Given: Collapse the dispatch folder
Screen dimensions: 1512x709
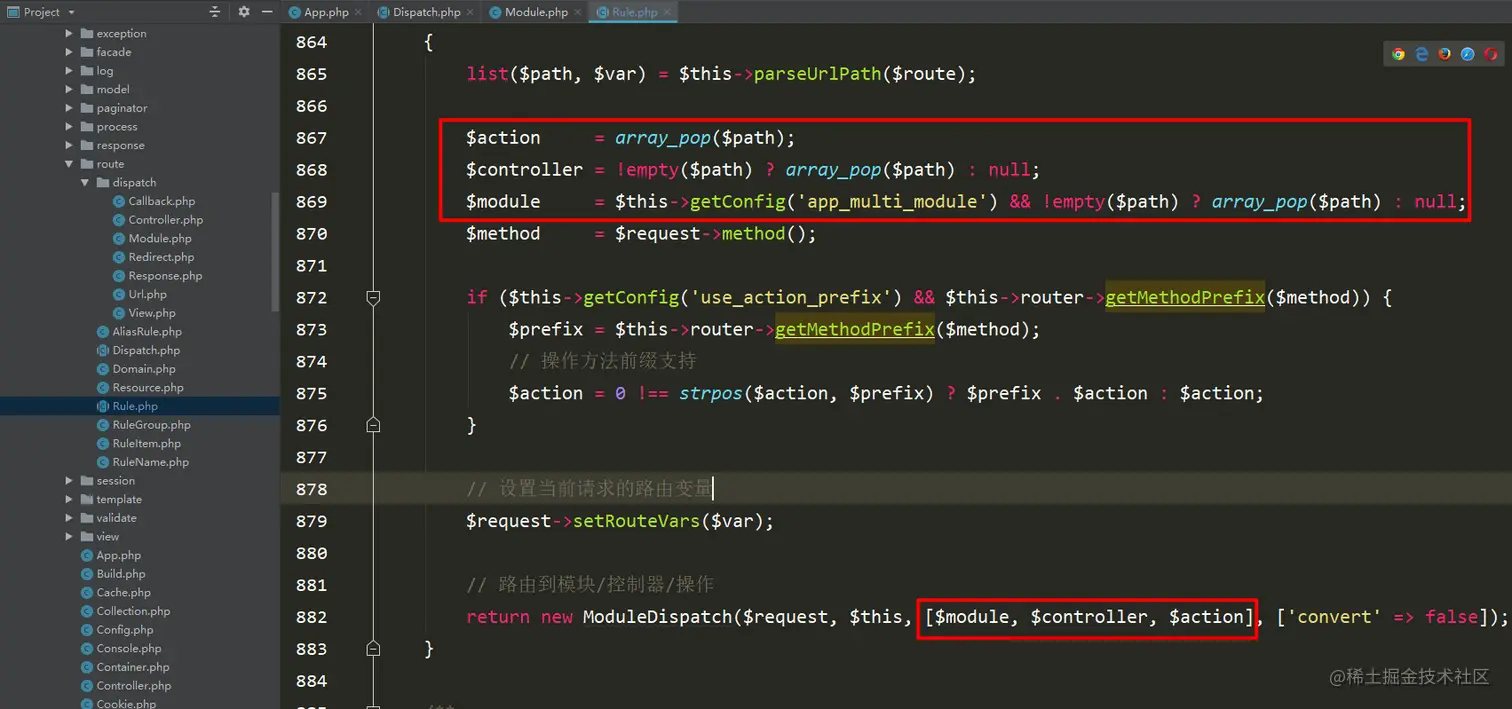Looking at the screenshot, I should (85, 183).
